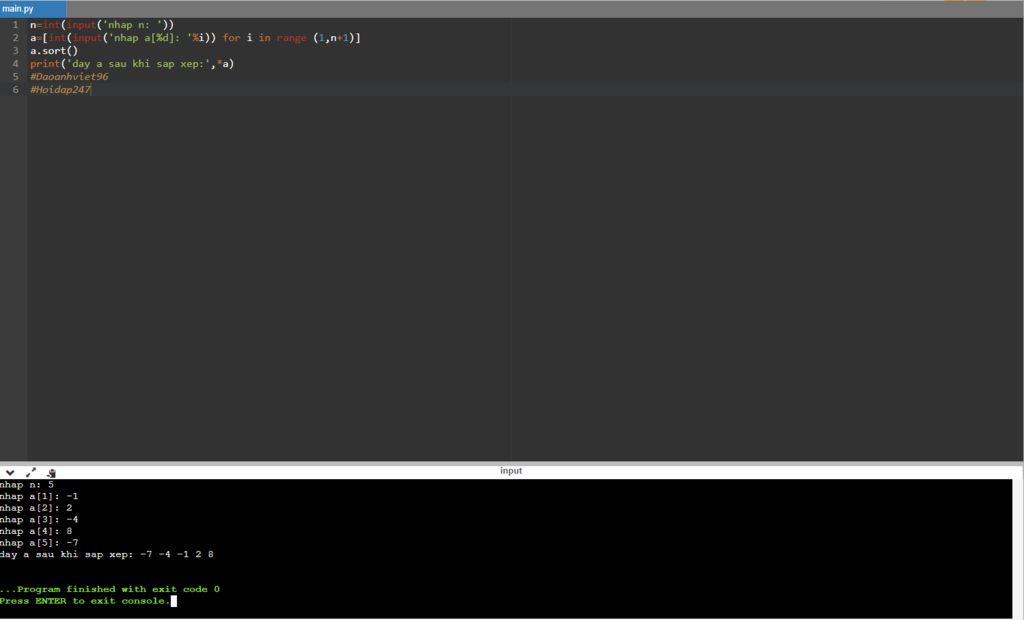
Task: Click the clear console icon
Action: pyautogui.click(x=51, y=472)
